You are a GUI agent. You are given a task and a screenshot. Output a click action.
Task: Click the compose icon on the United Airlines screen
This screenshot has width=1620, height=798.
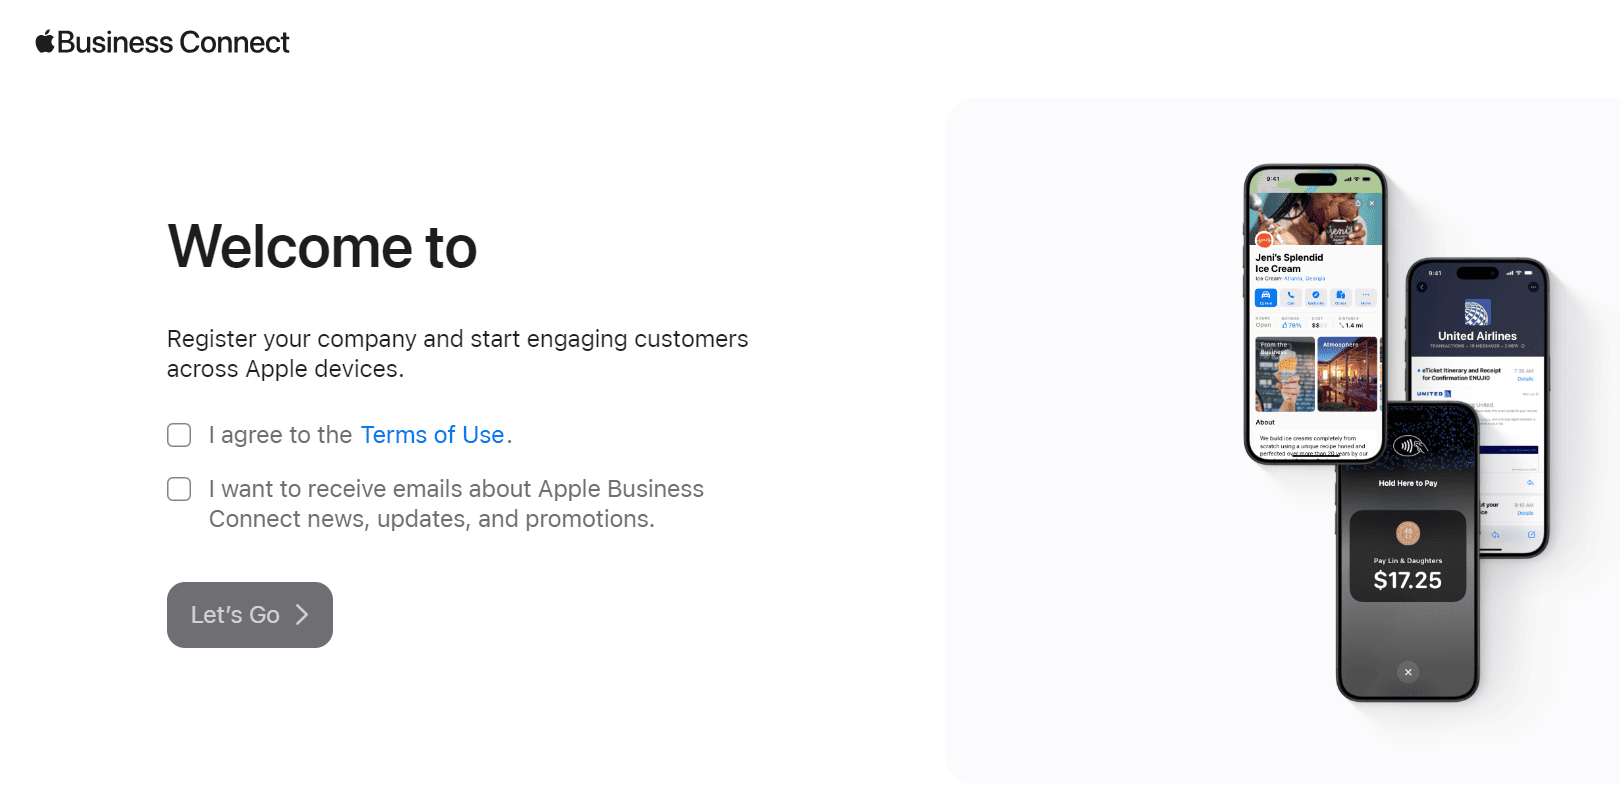click(x=1531, y=534)
